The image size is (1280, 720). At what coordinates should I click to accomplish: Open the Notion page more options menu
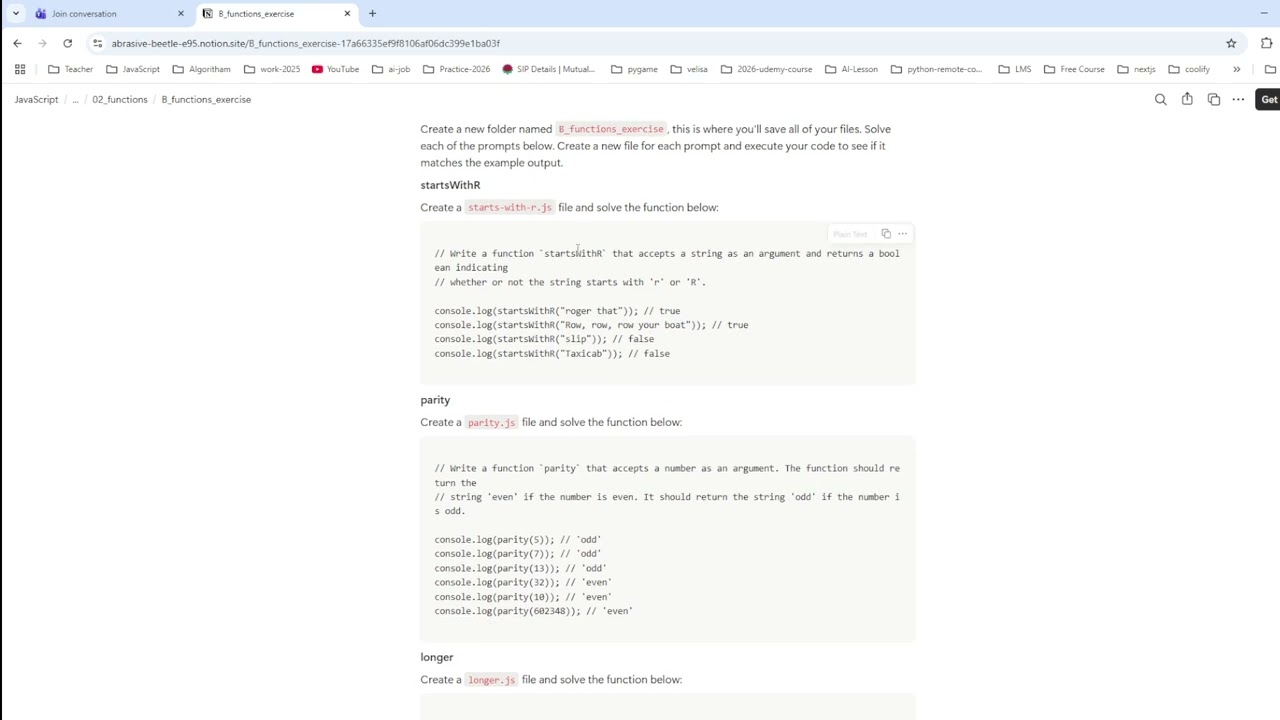click(1238, 99)
